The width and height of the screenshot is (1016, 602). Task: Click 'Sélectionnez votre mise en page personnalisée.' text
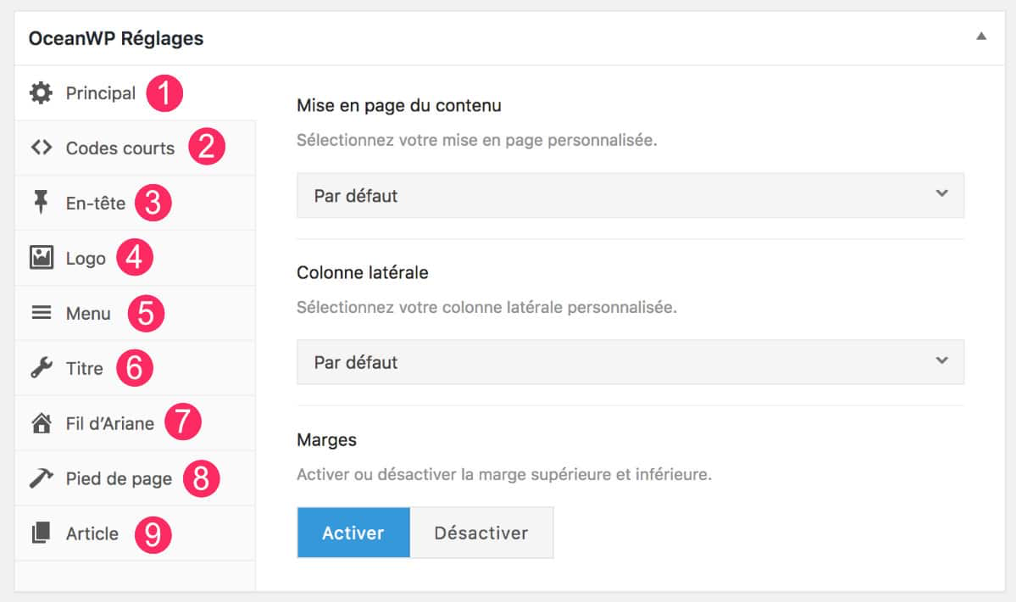477,140
